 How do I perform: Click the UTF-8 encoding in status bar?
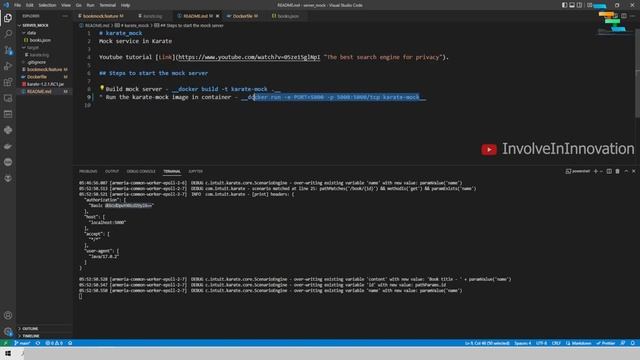pyautogui.click(x=541, y=343)
